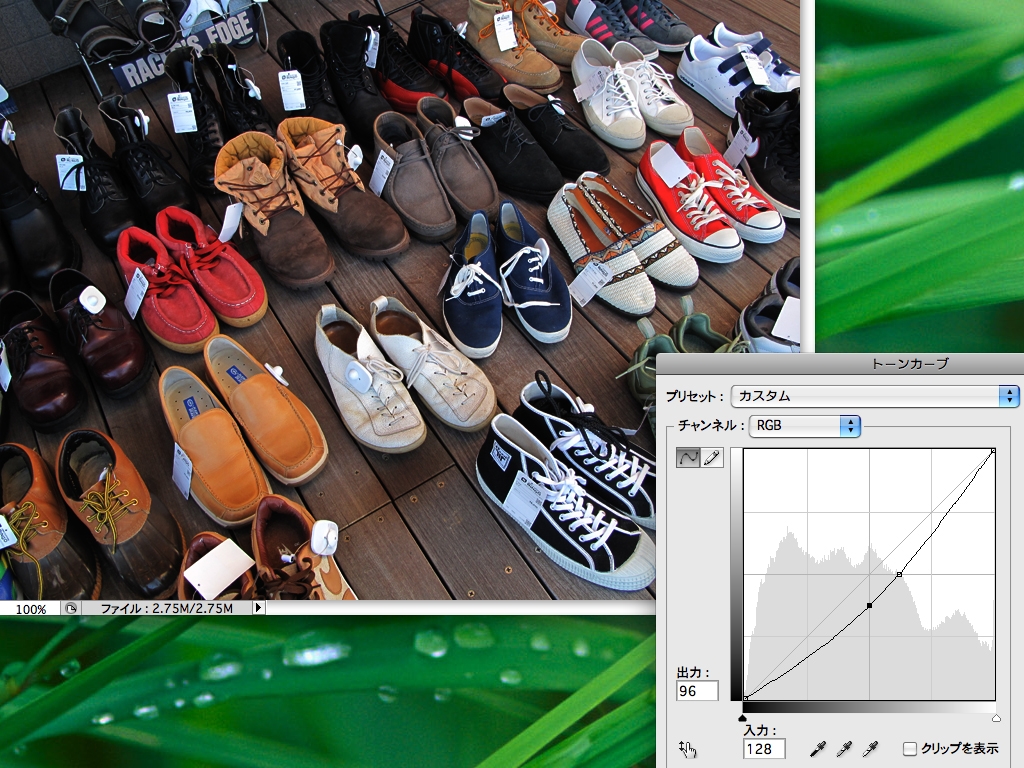Click the status bar info icon beside zoom

(x=72, y=608)
